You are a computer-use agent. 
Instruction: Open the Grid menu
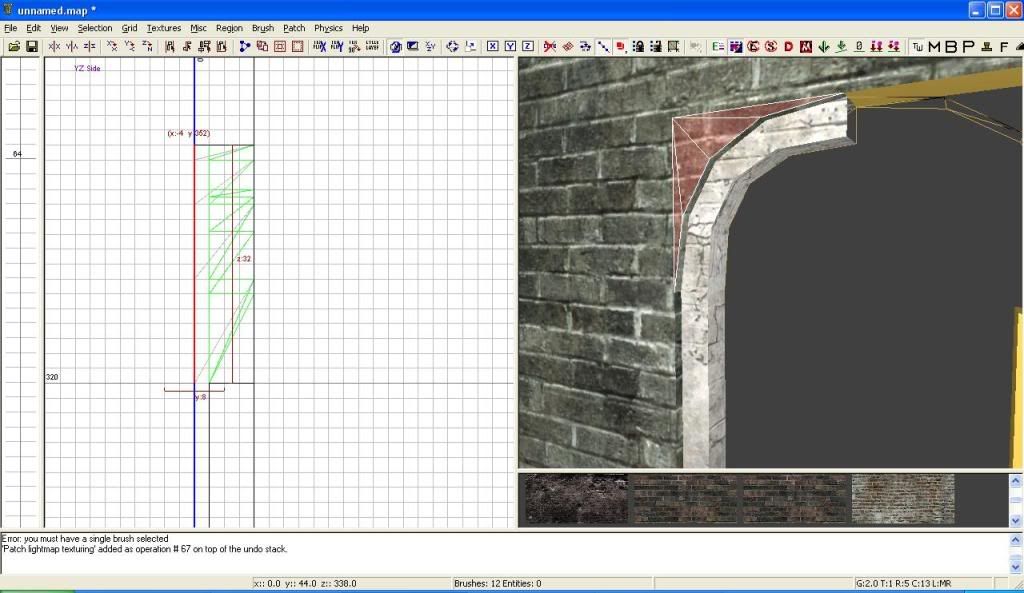[x=130, y=28]
